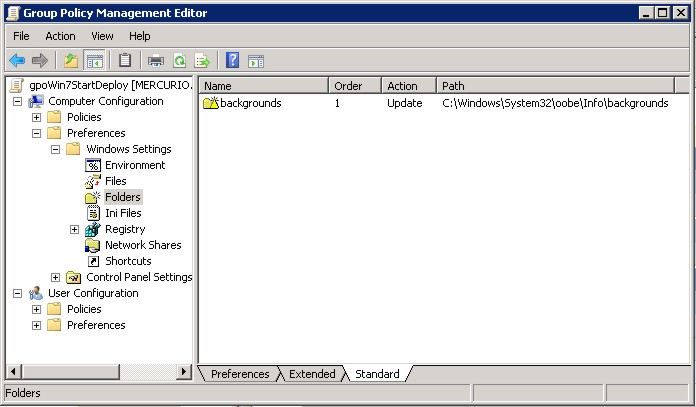
Task: Click the Refresh toolbar icon
Action: [180, 60]
